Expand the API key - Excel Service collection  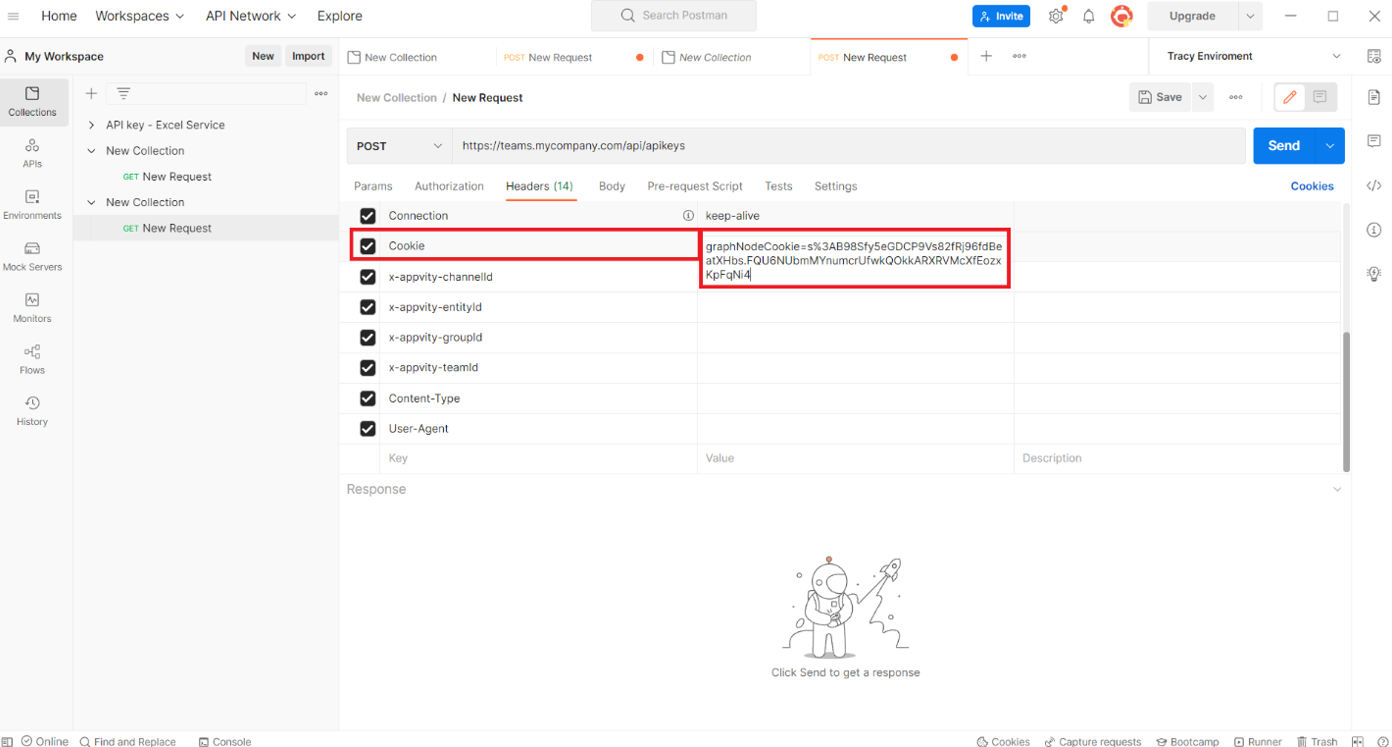(x=92, y=125)
